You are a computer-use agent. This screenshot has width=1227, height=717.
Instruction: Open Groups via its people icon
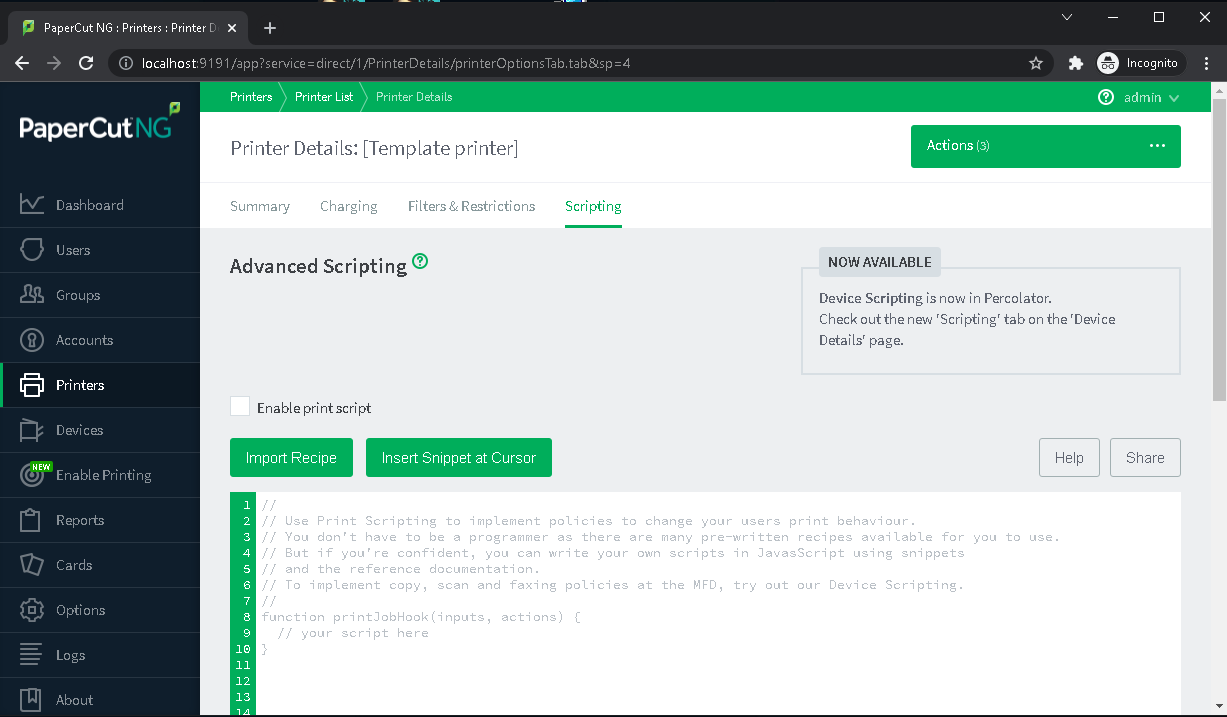(32, 295)
